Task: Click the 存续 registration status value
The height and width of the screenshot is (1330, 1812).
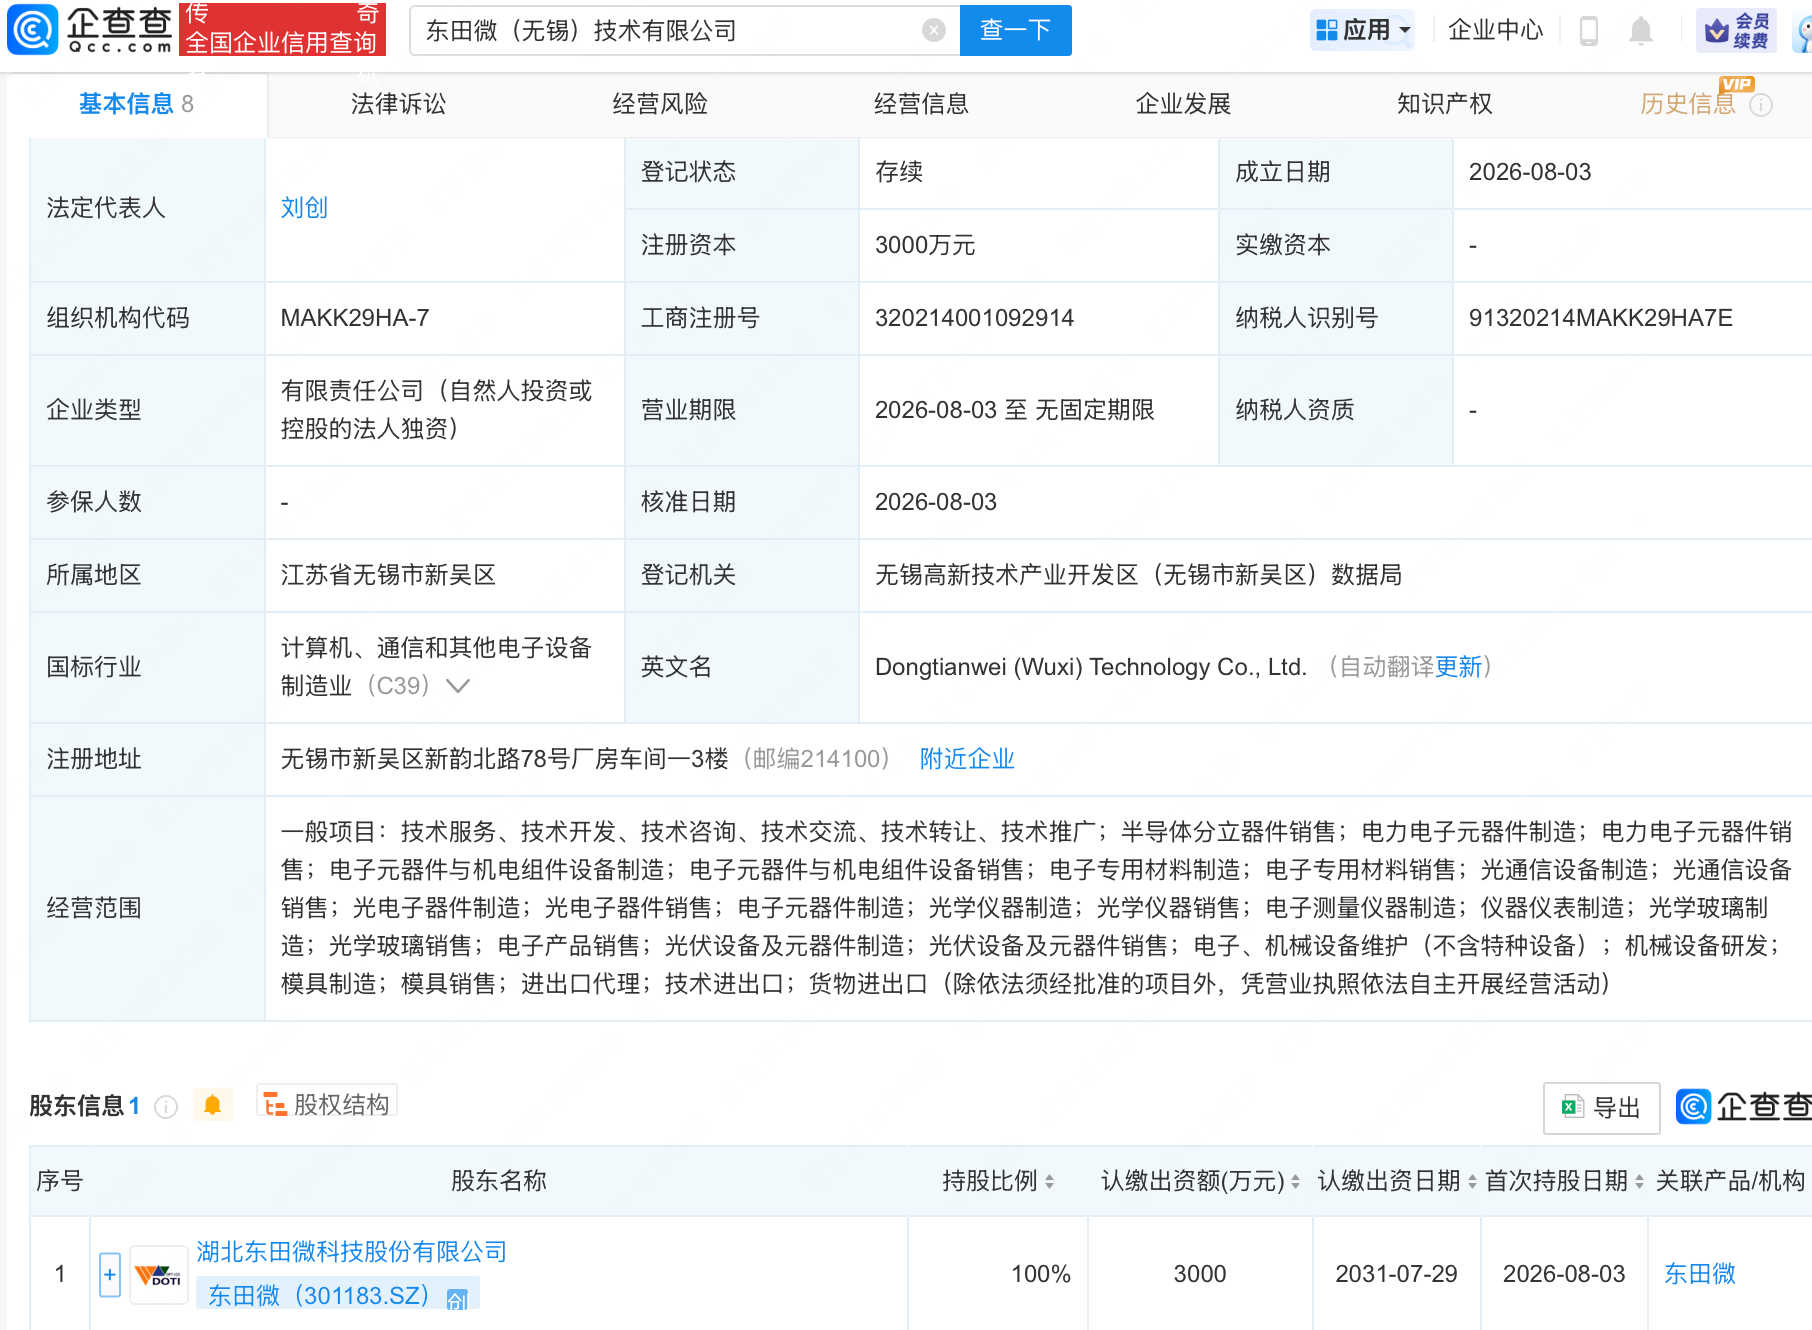Action: pyautogui.click(x=898, y=172)
